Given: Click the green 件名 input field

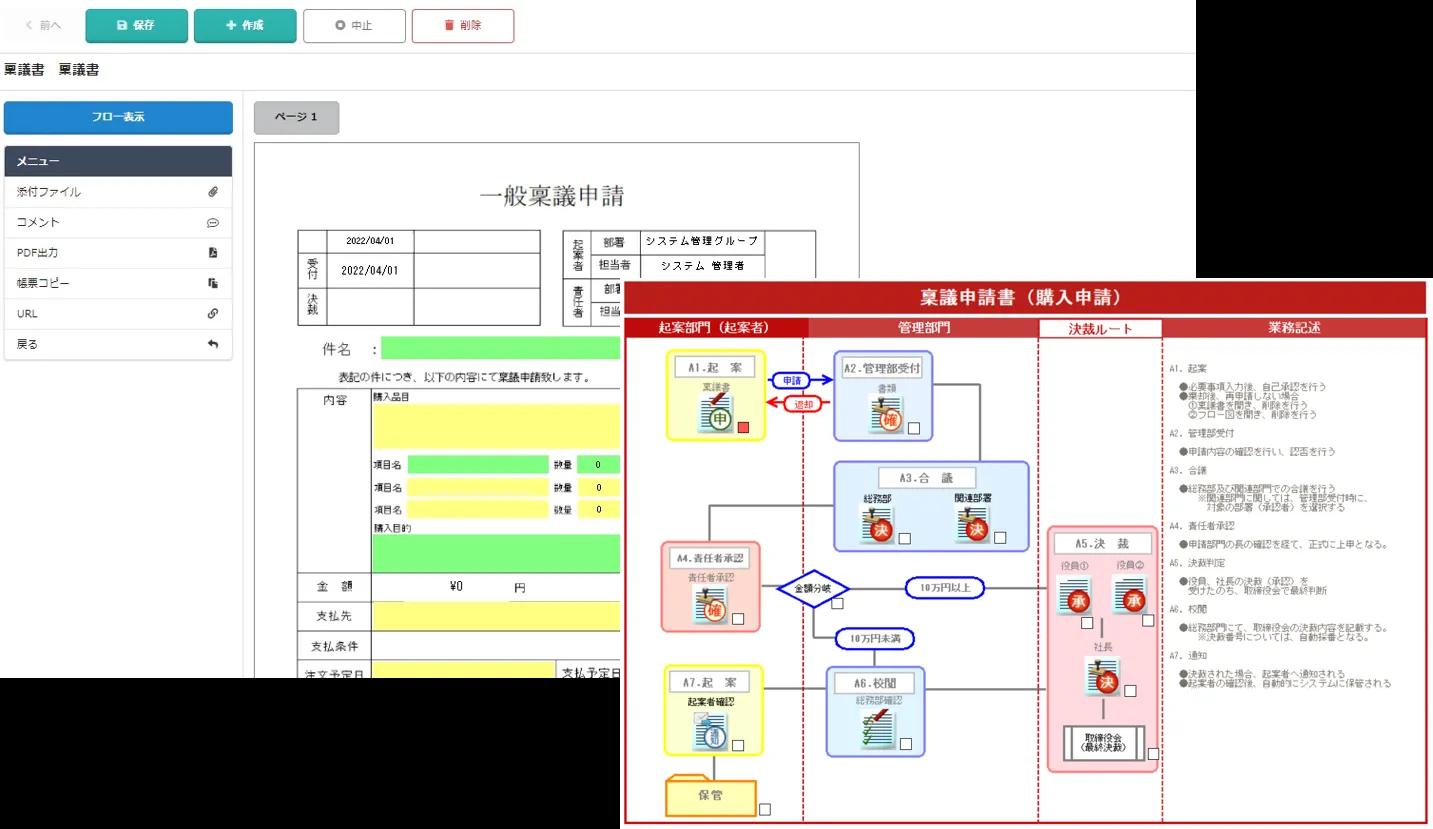Looking at the screenshot, I should click(500, 349).
